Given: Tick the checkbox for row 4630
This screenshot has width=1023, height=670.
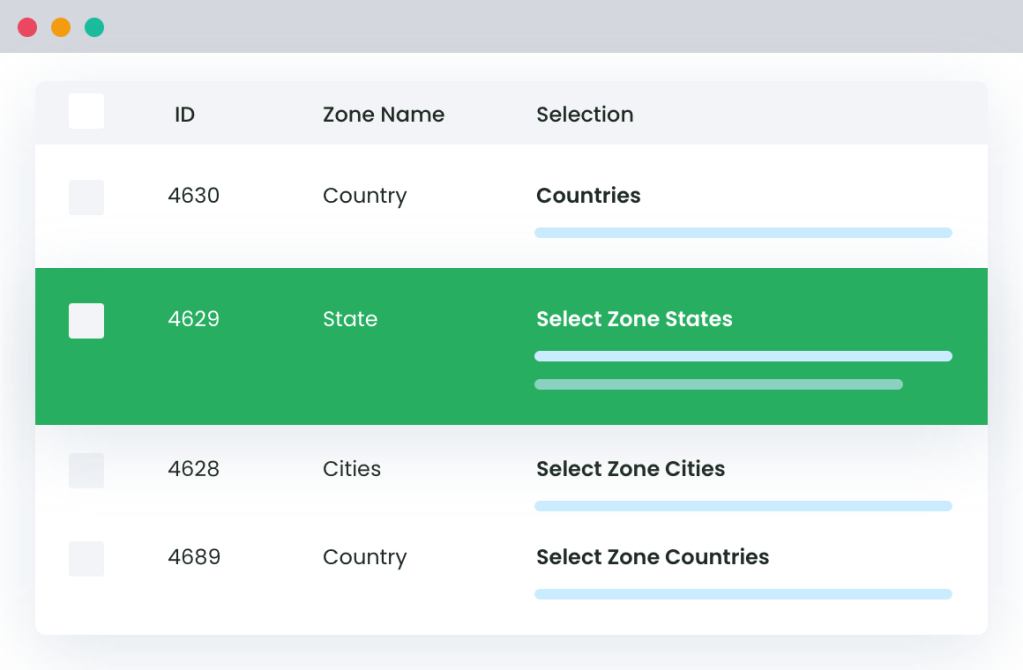Looking at the screenshot, I should [86, 197].
